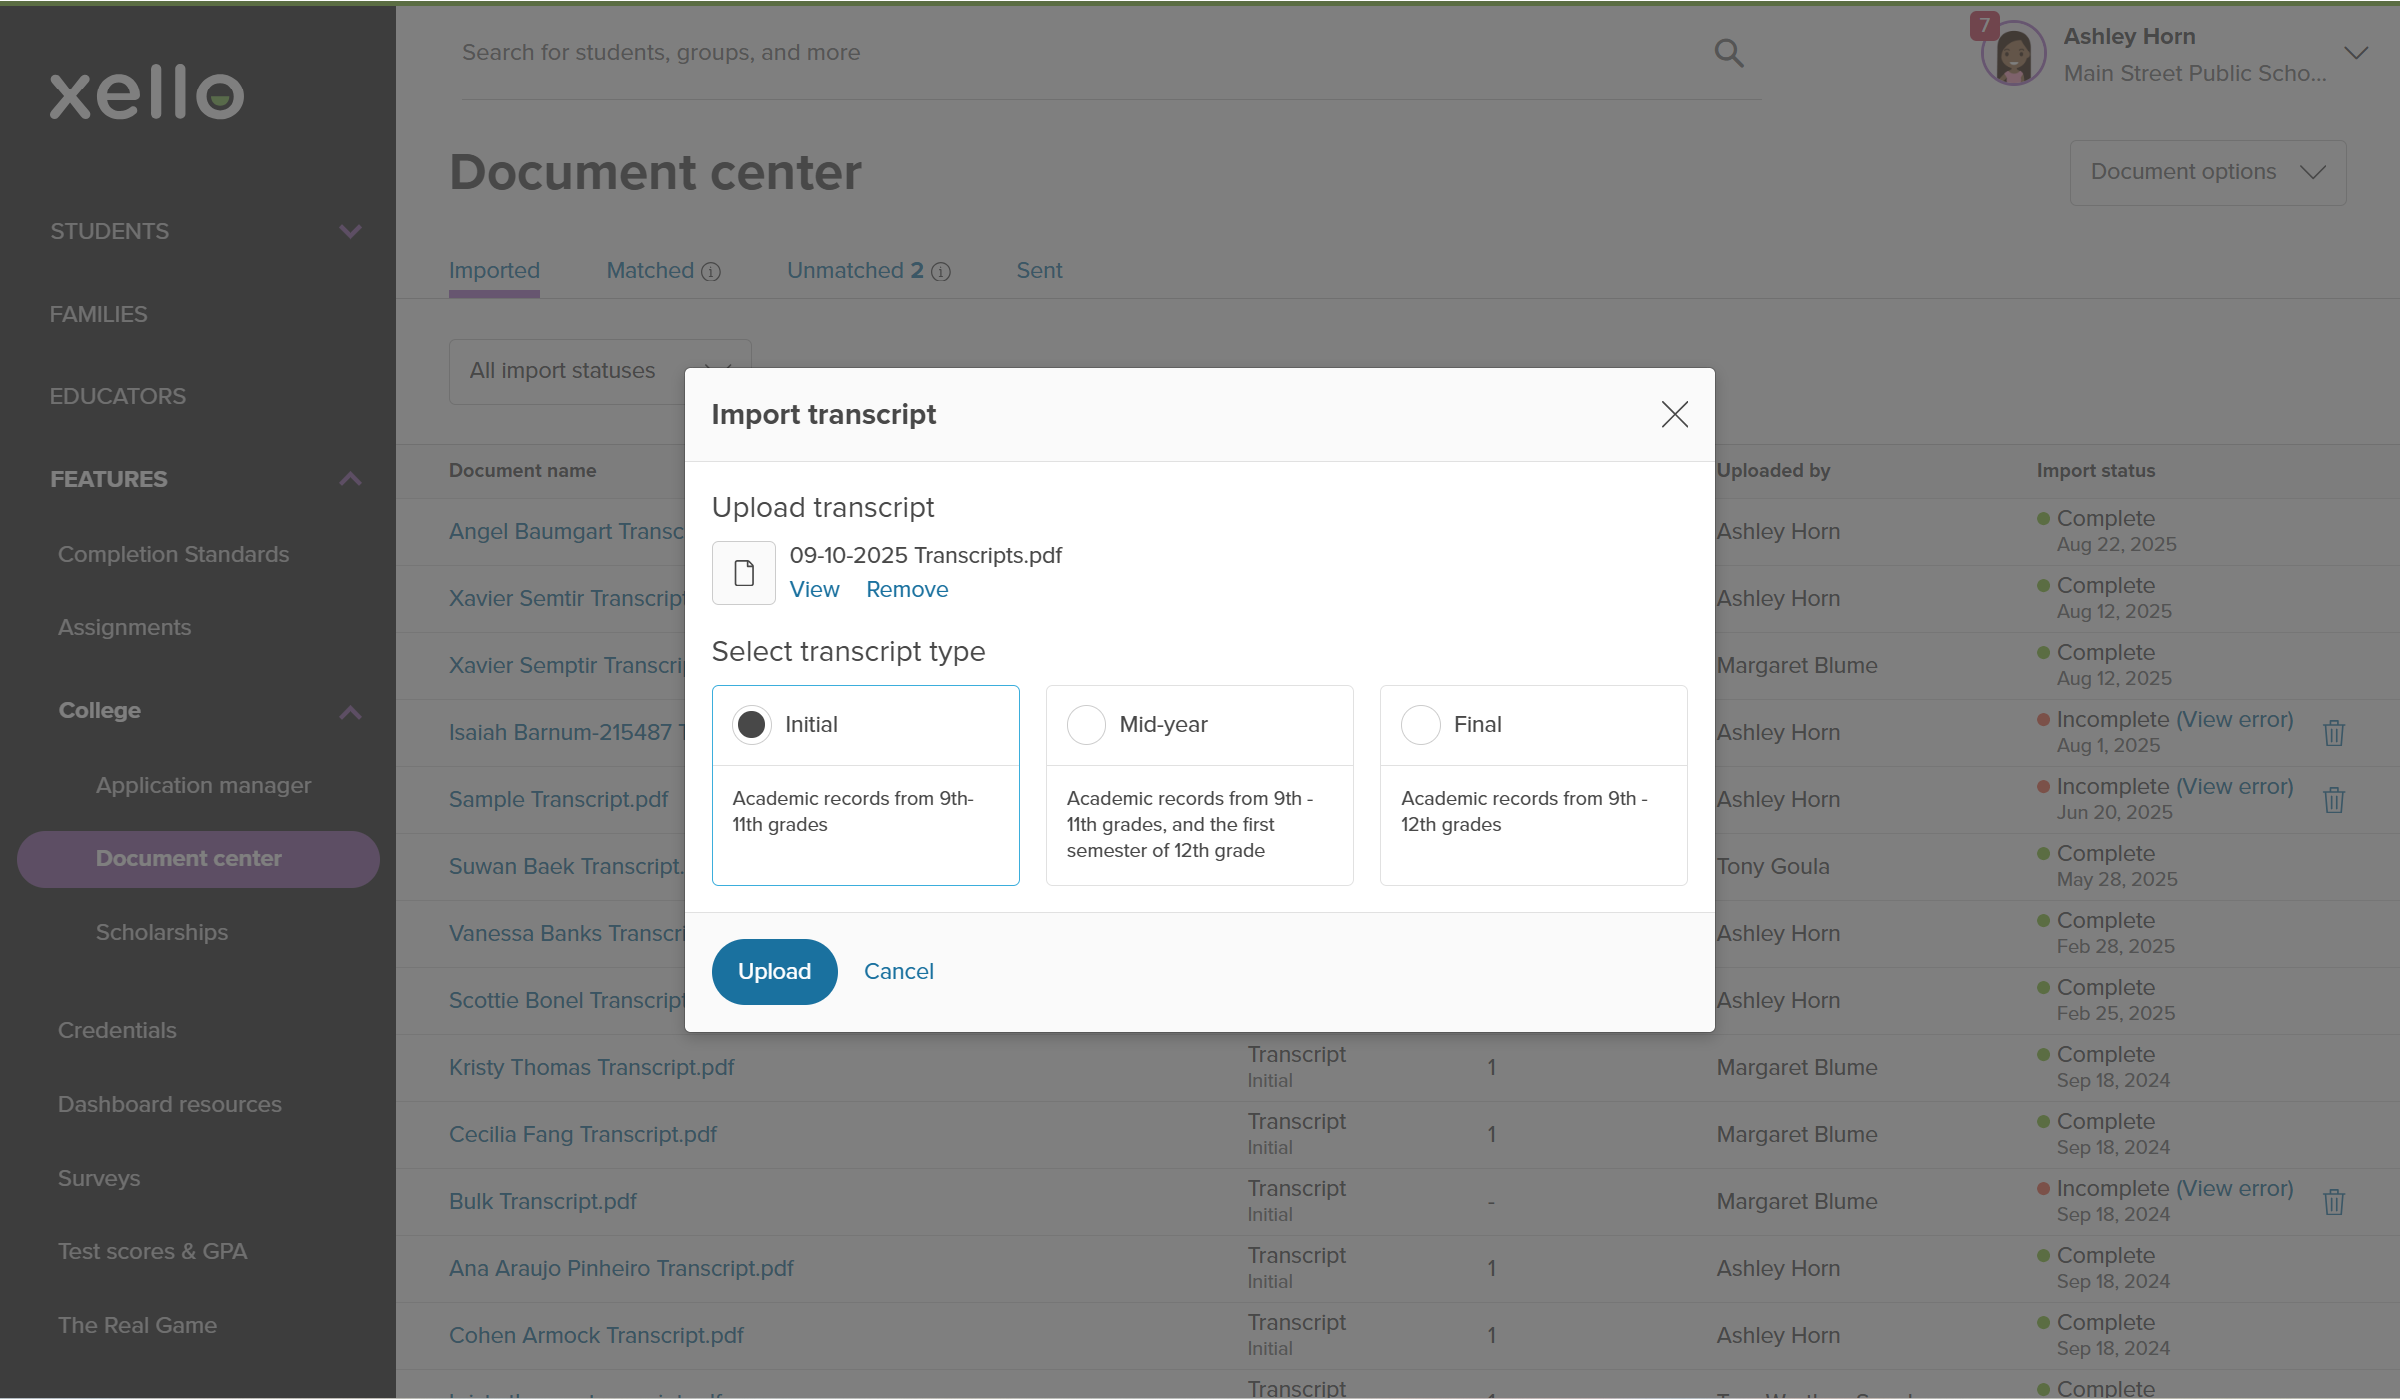Open Ana Araujo Pinheiro Transcript.pdf

pyautogui.click(x=621, y=1268)
